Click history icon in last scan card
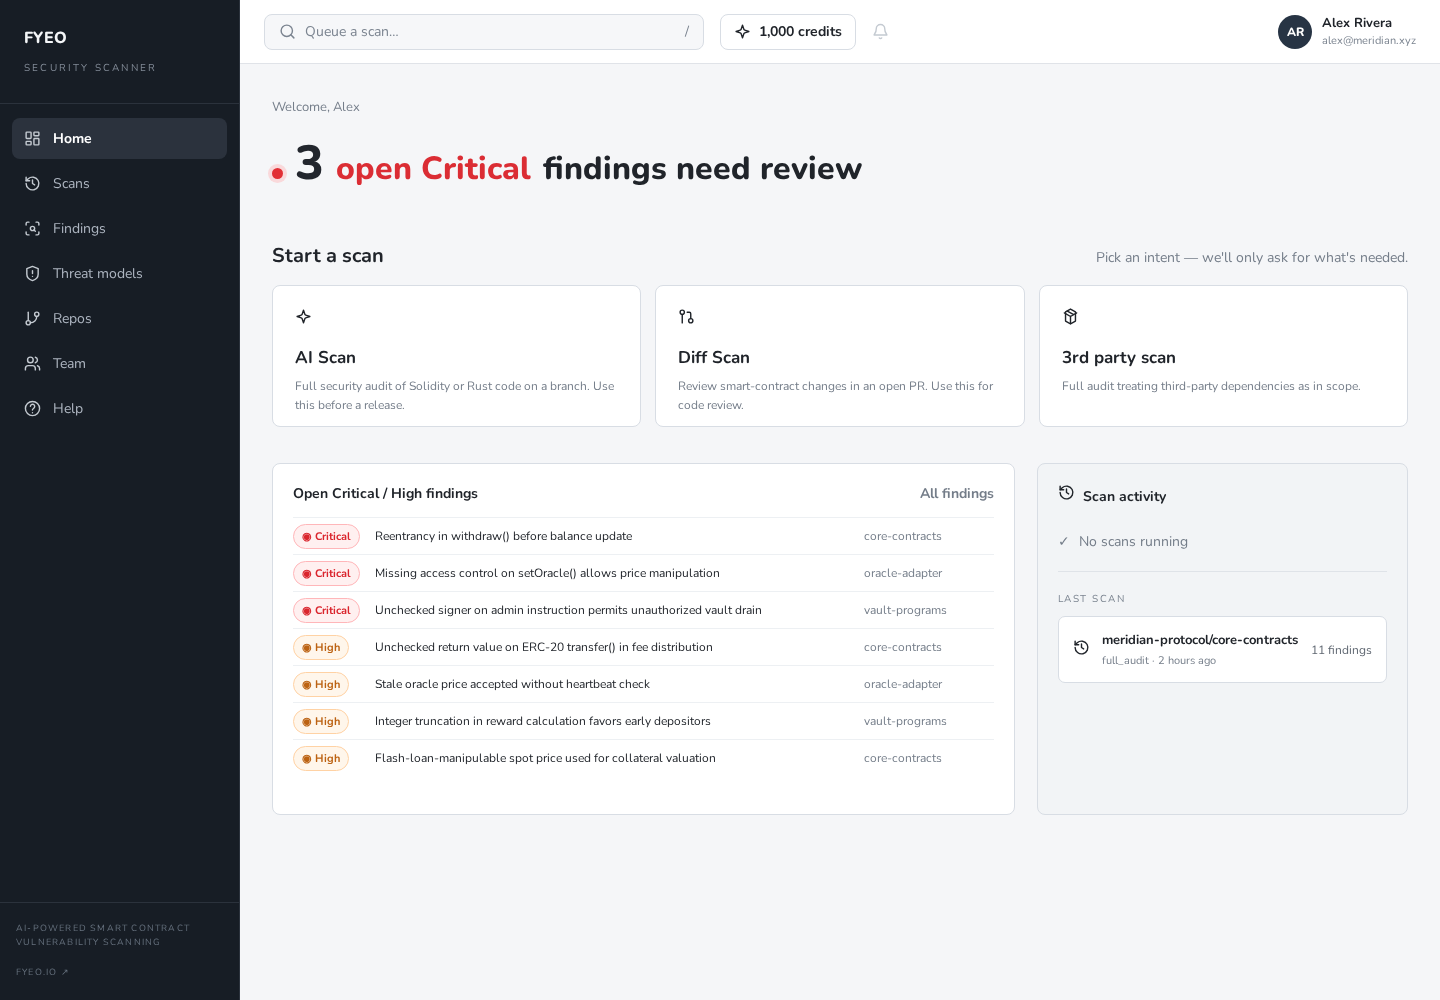 1081,648
